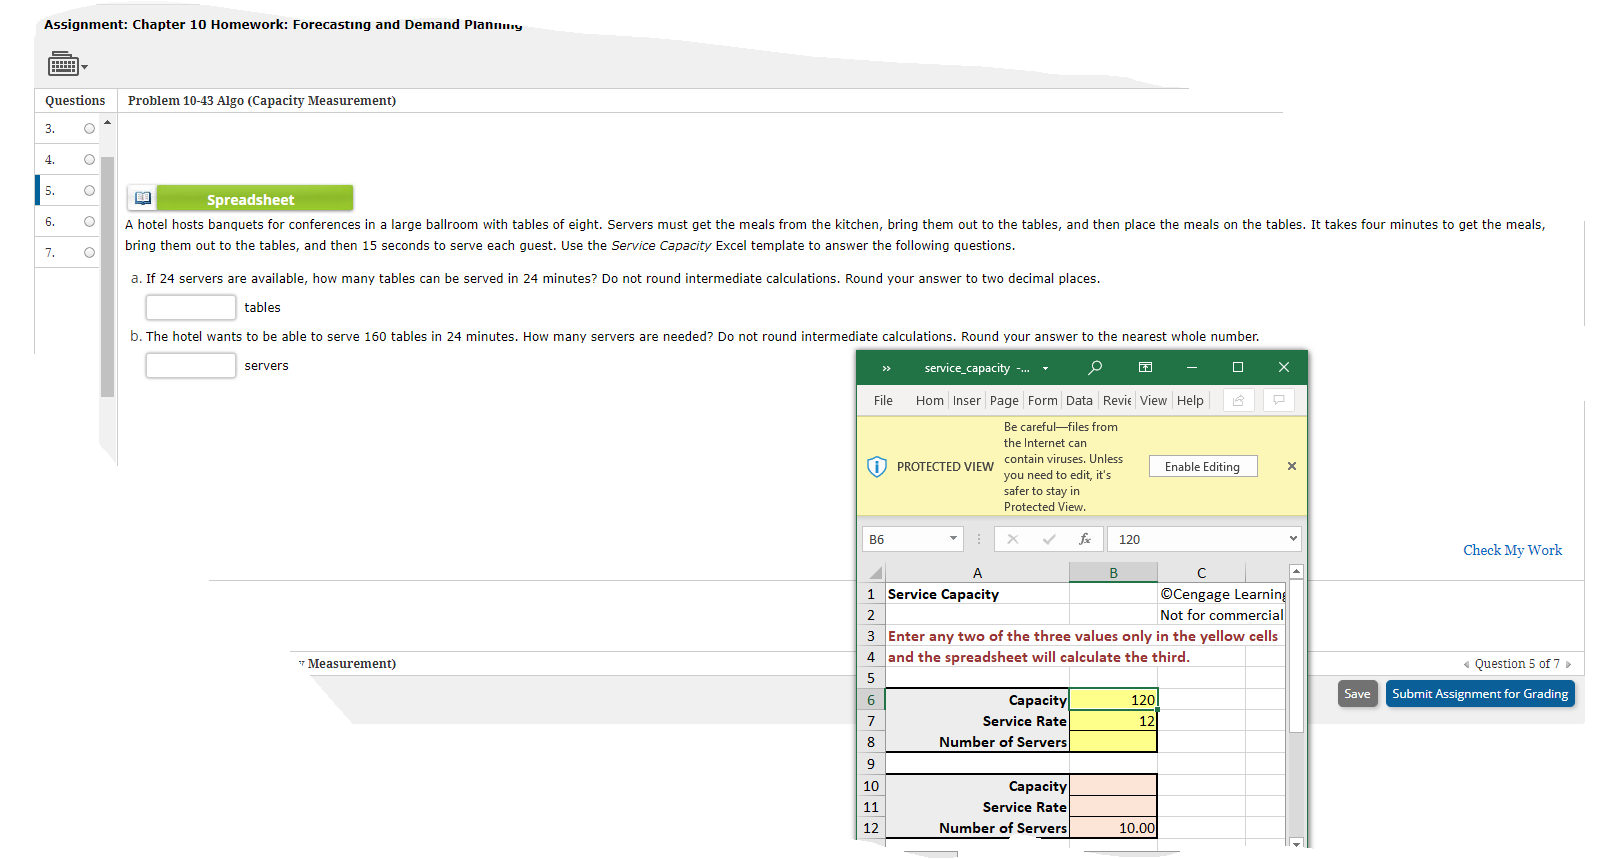Viewport: 1612px width, 859px height.
Task: Select column A header
Action: click(x=977, y=573)
